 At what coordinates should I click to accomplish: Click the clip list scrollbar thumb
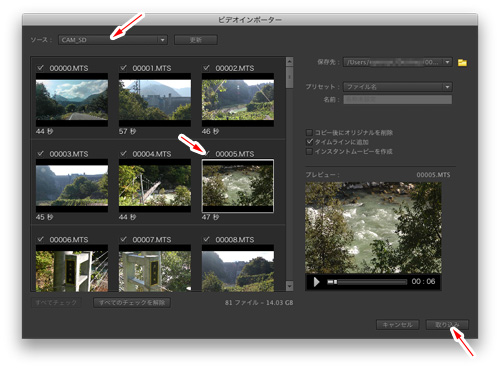click(289, 77)
